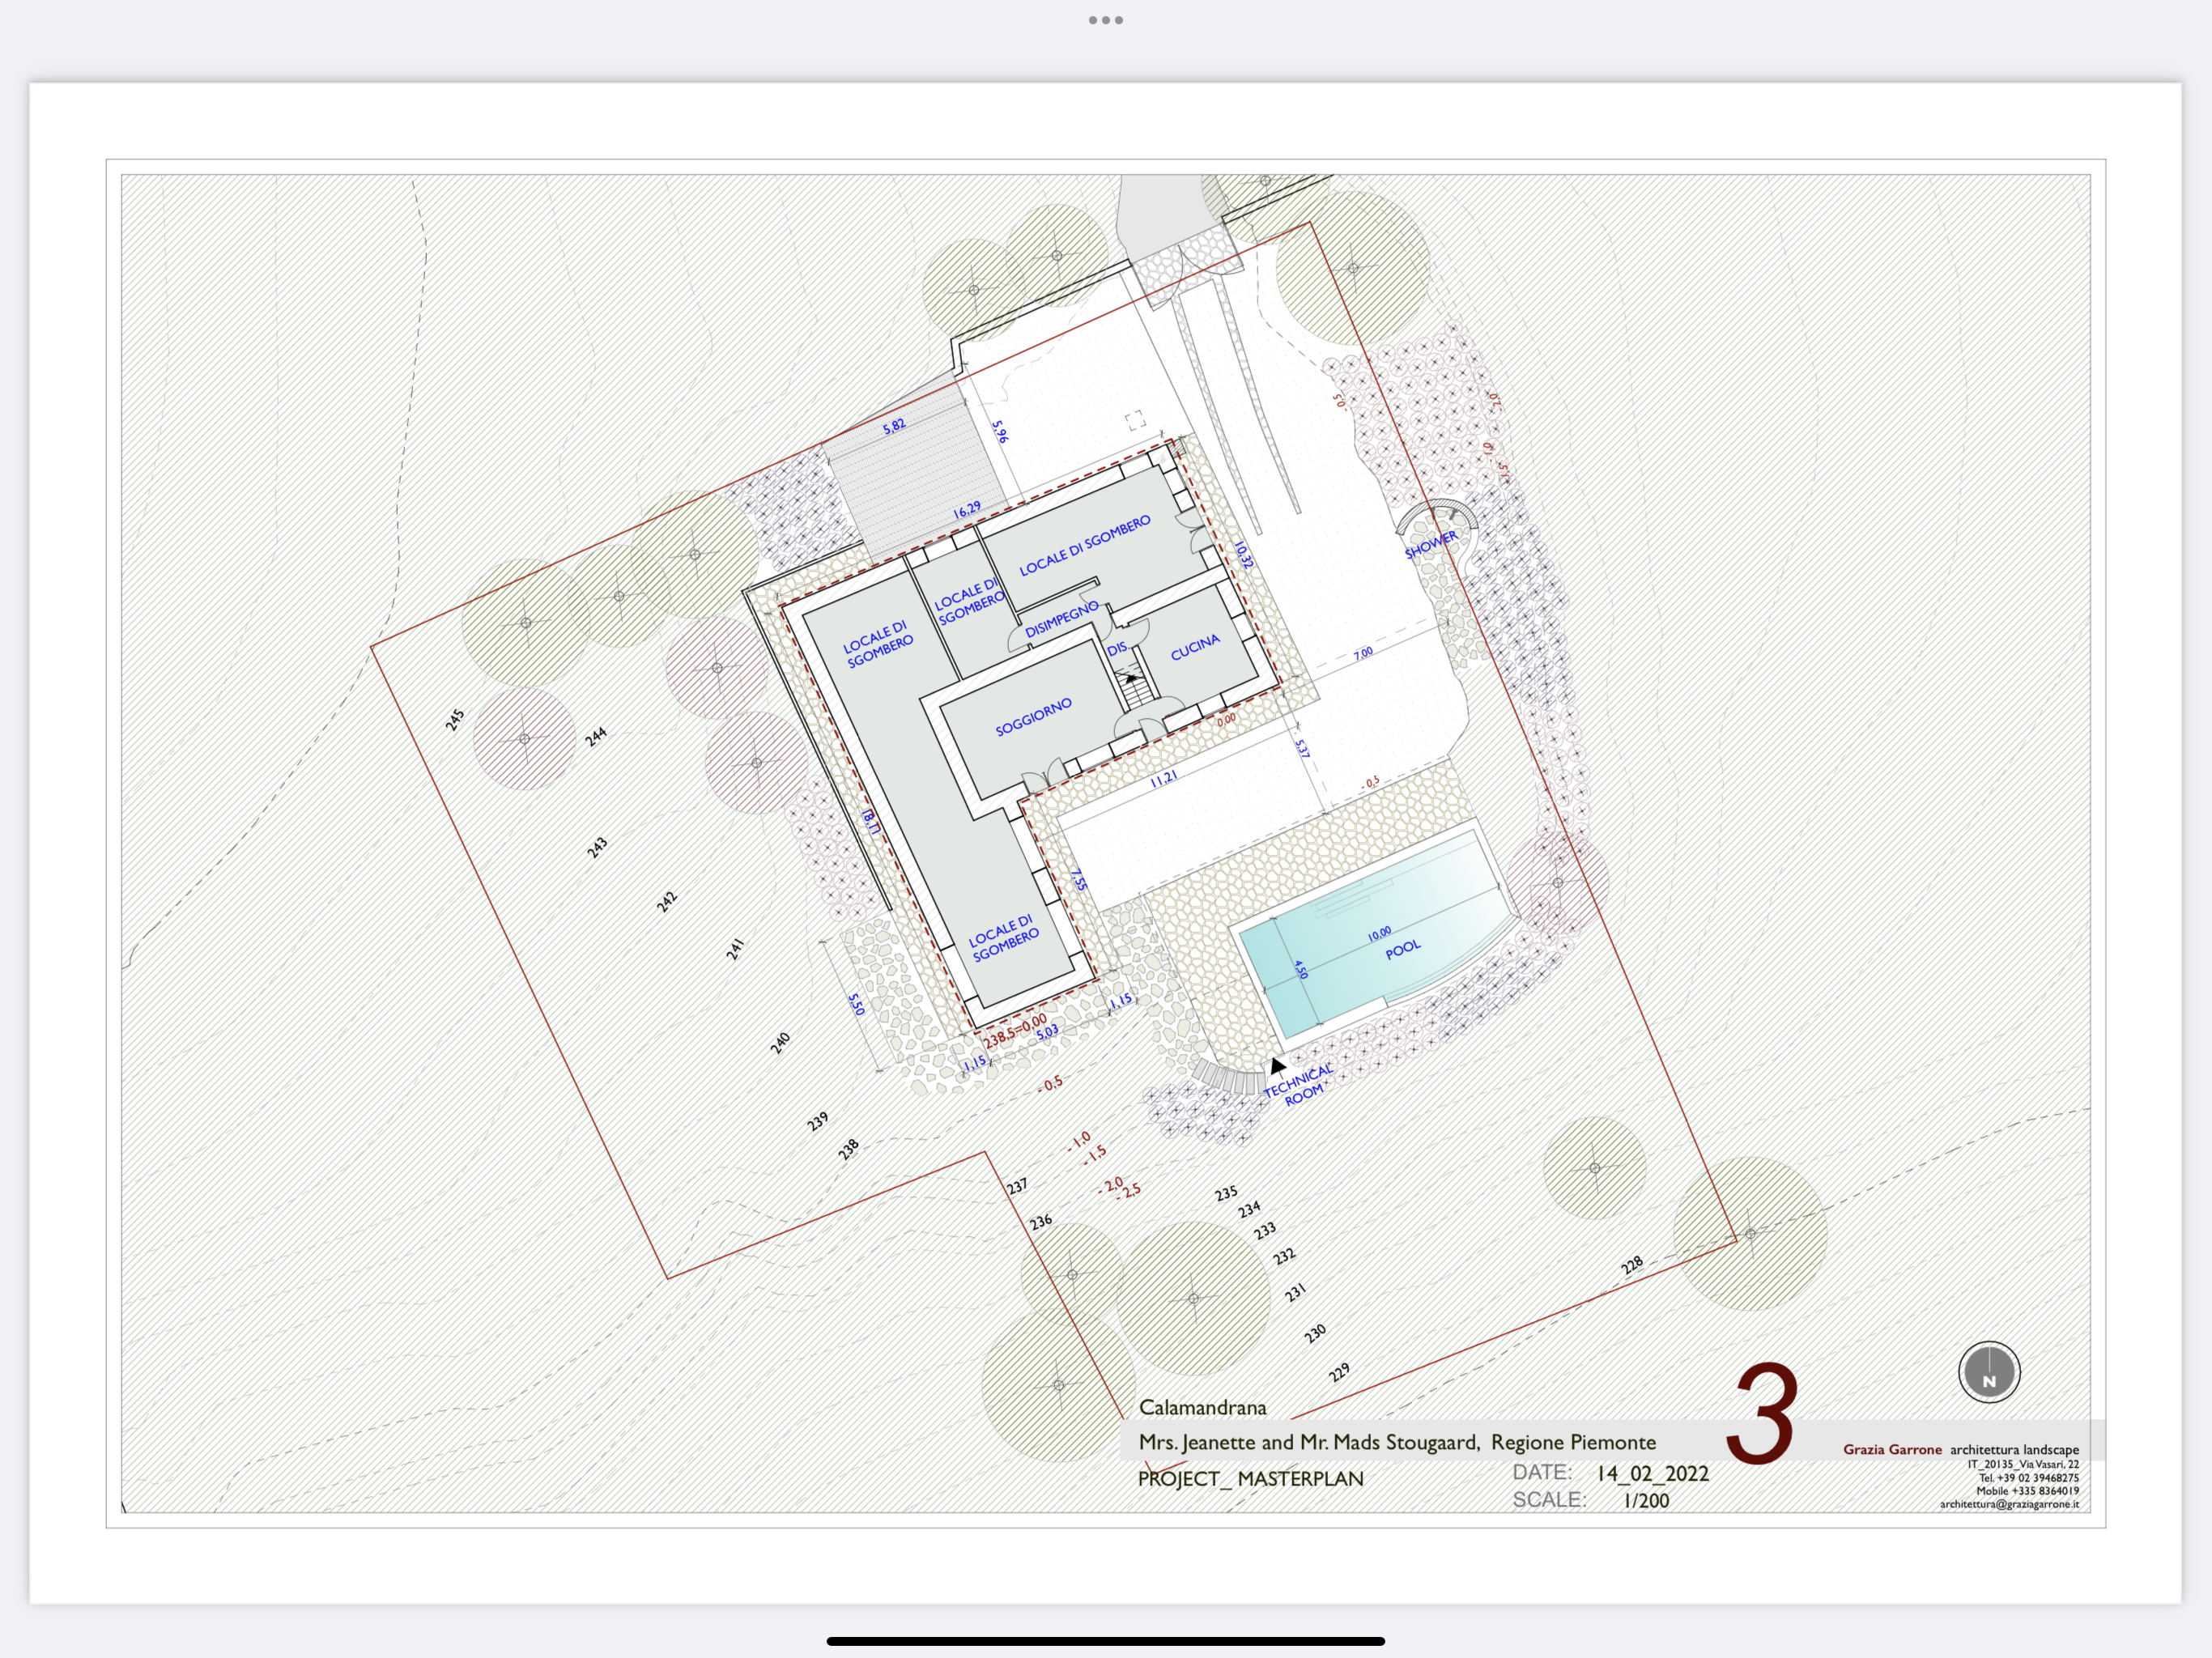Select the SOGGIORNO room label
The width and height of the screenshot is (2212, 1658).
(1033, 717)
